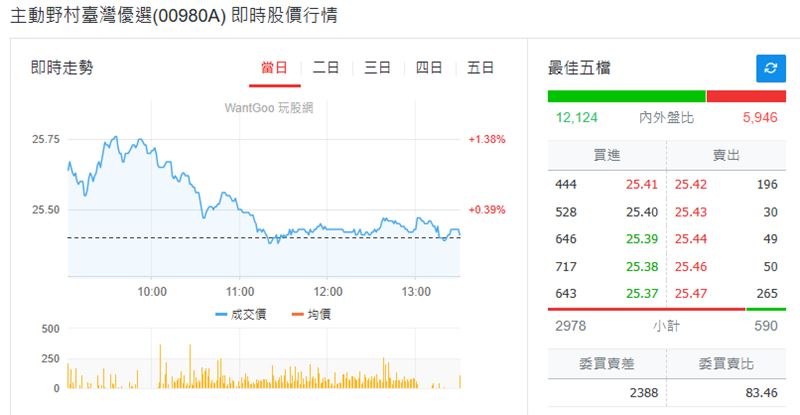Click the tallest volume bar near 10:00
The width and height of the screenshot is (800, 415).
pos(160,366)
